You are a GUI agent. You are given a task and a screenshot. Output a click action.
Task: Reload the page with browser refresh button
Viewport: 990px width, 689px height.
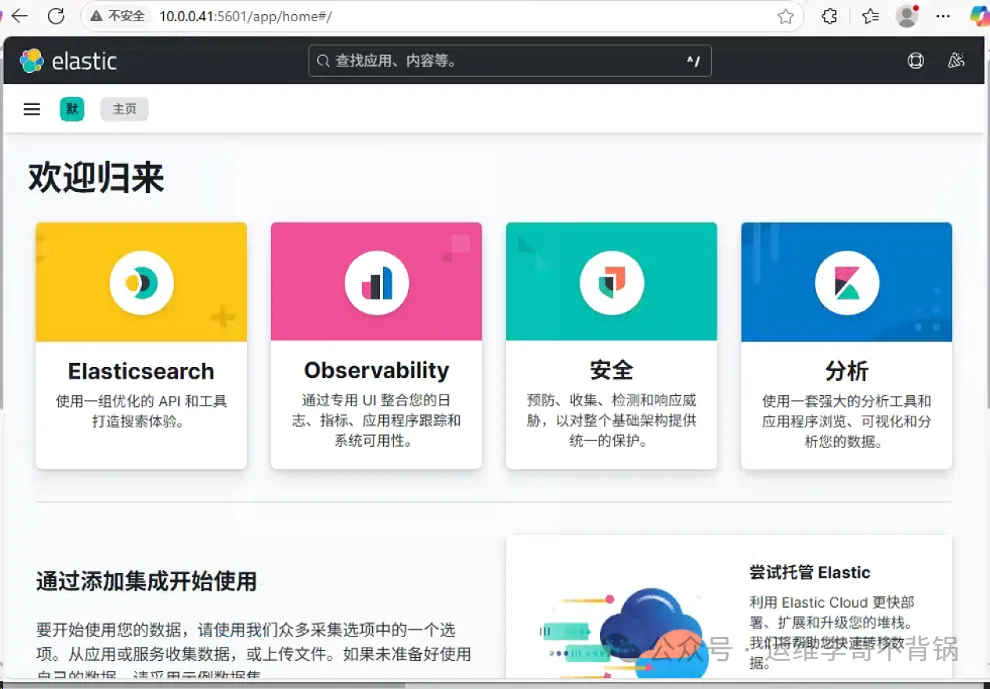click(x=56, y=16)
